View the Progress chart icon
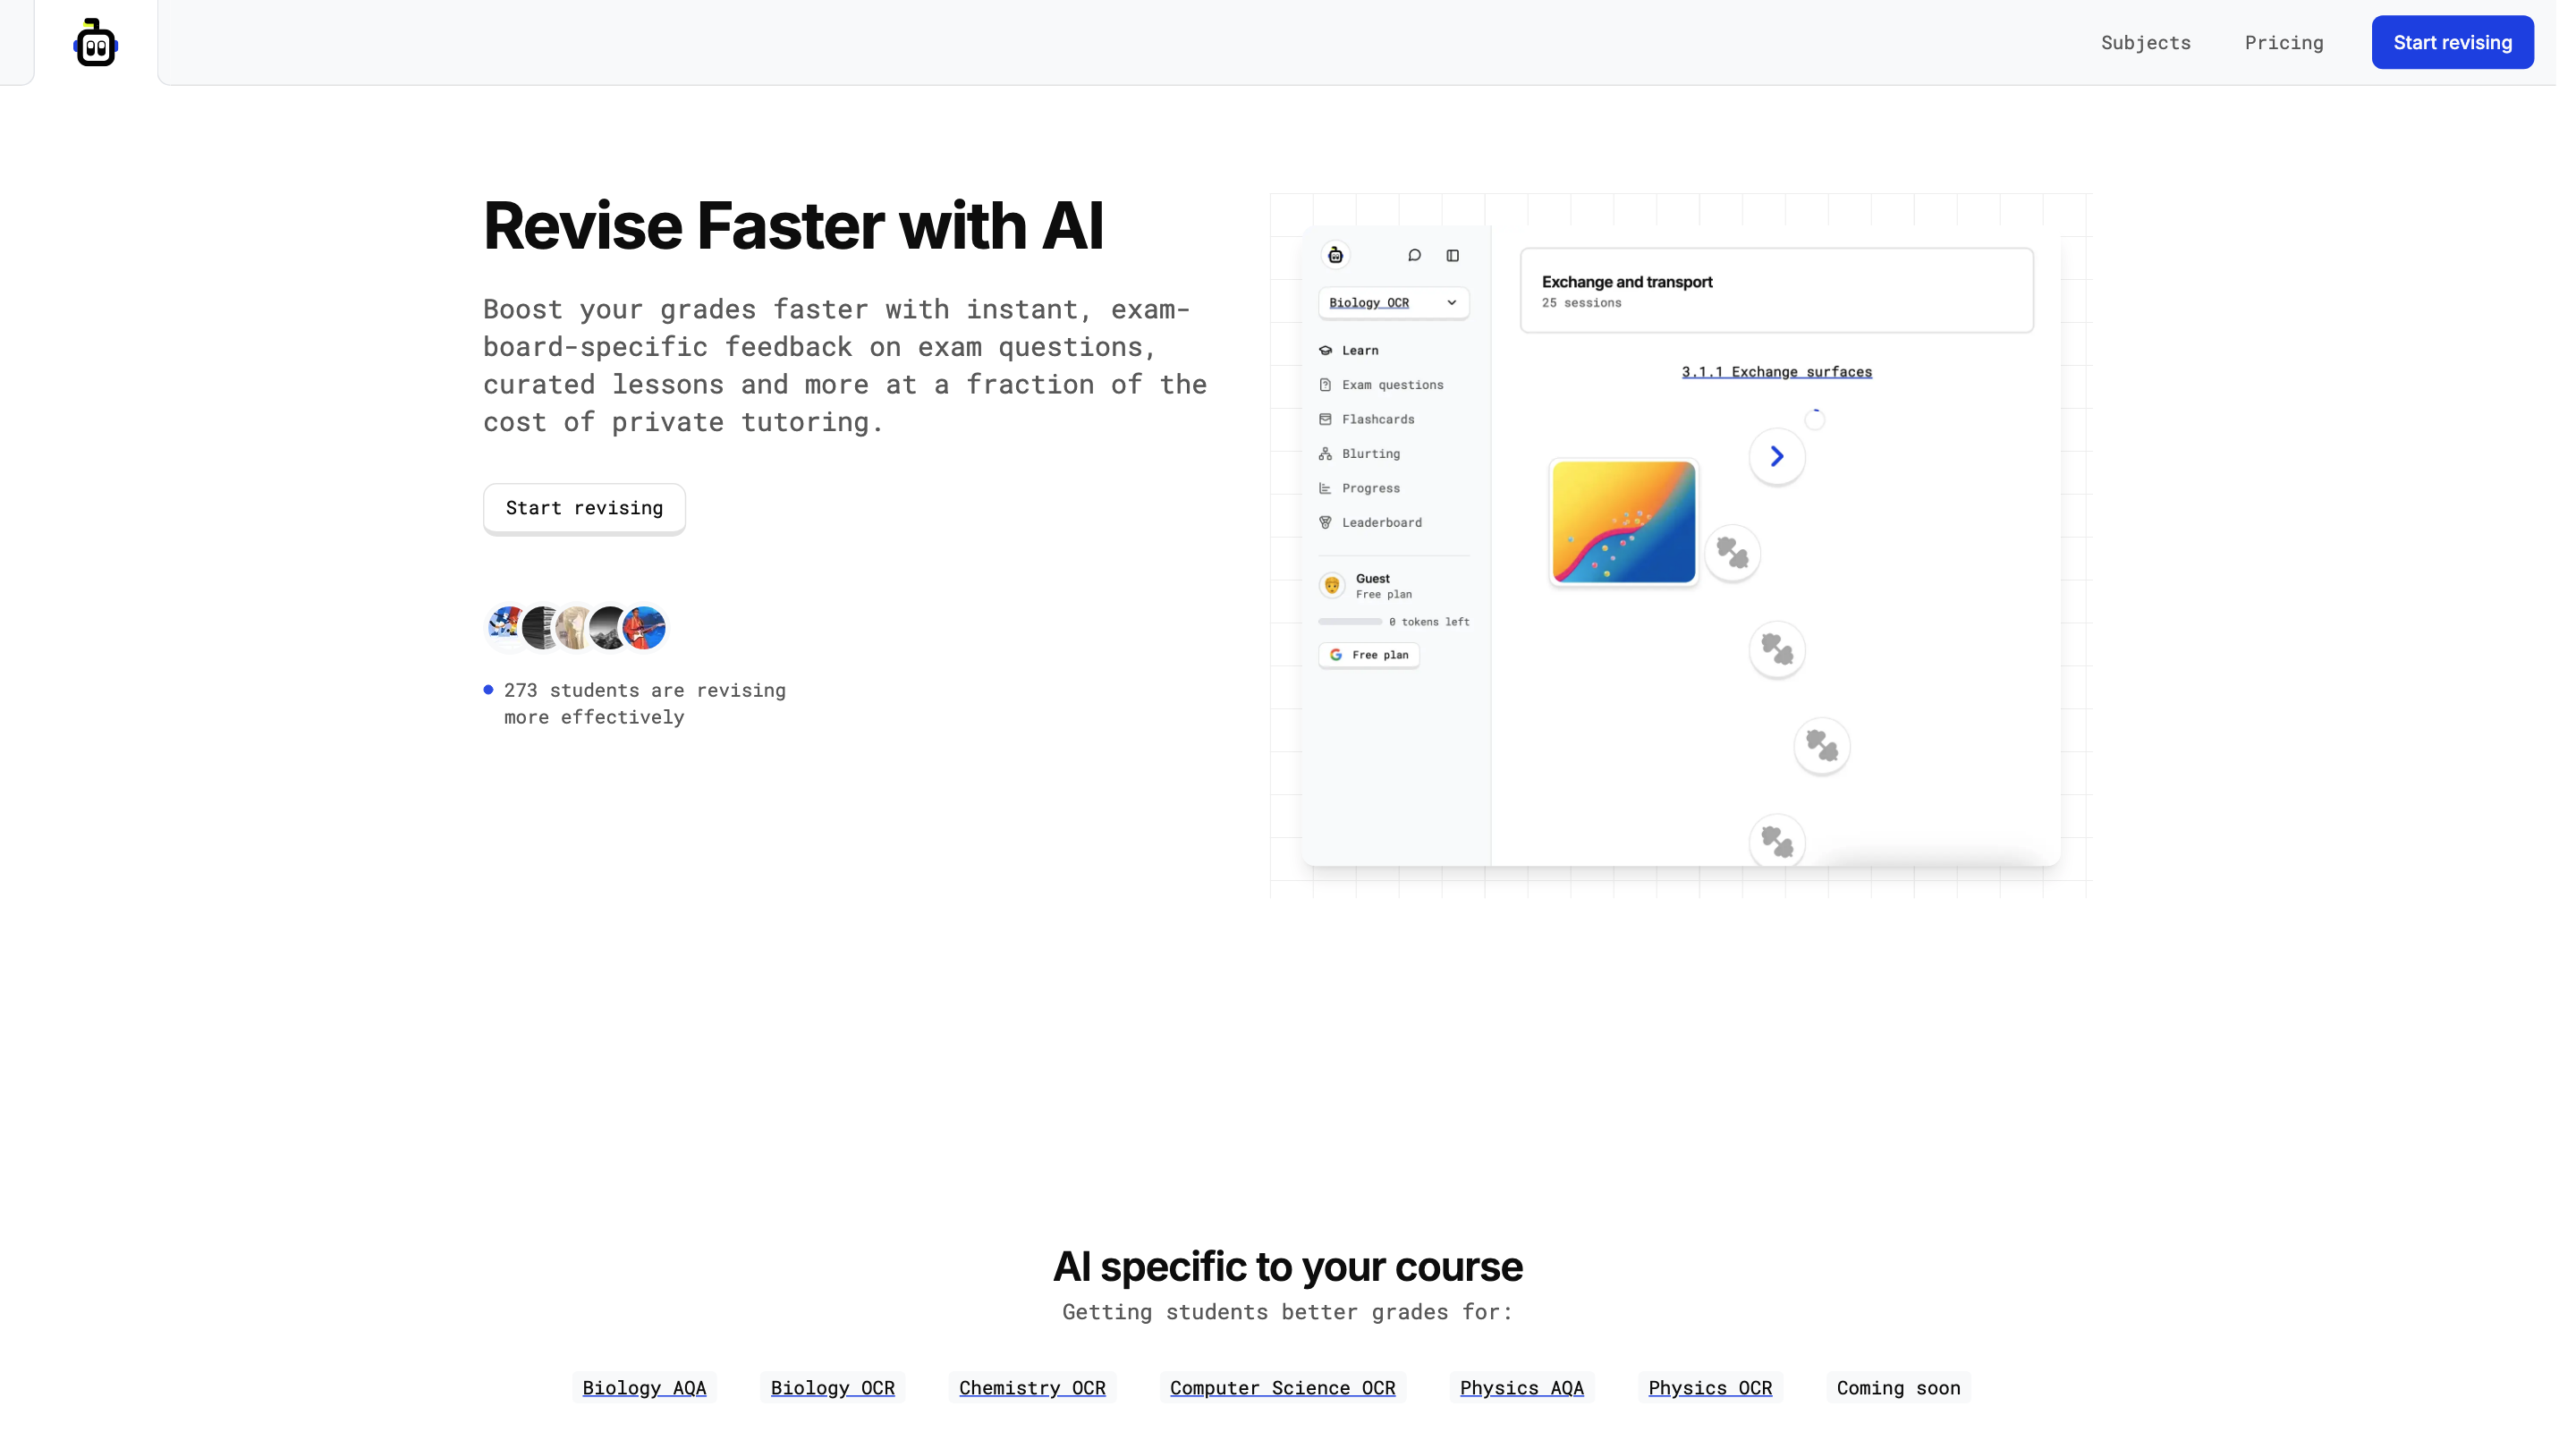The image size is (2576, 1449). pyautogui.click(x=1325, y=488)
